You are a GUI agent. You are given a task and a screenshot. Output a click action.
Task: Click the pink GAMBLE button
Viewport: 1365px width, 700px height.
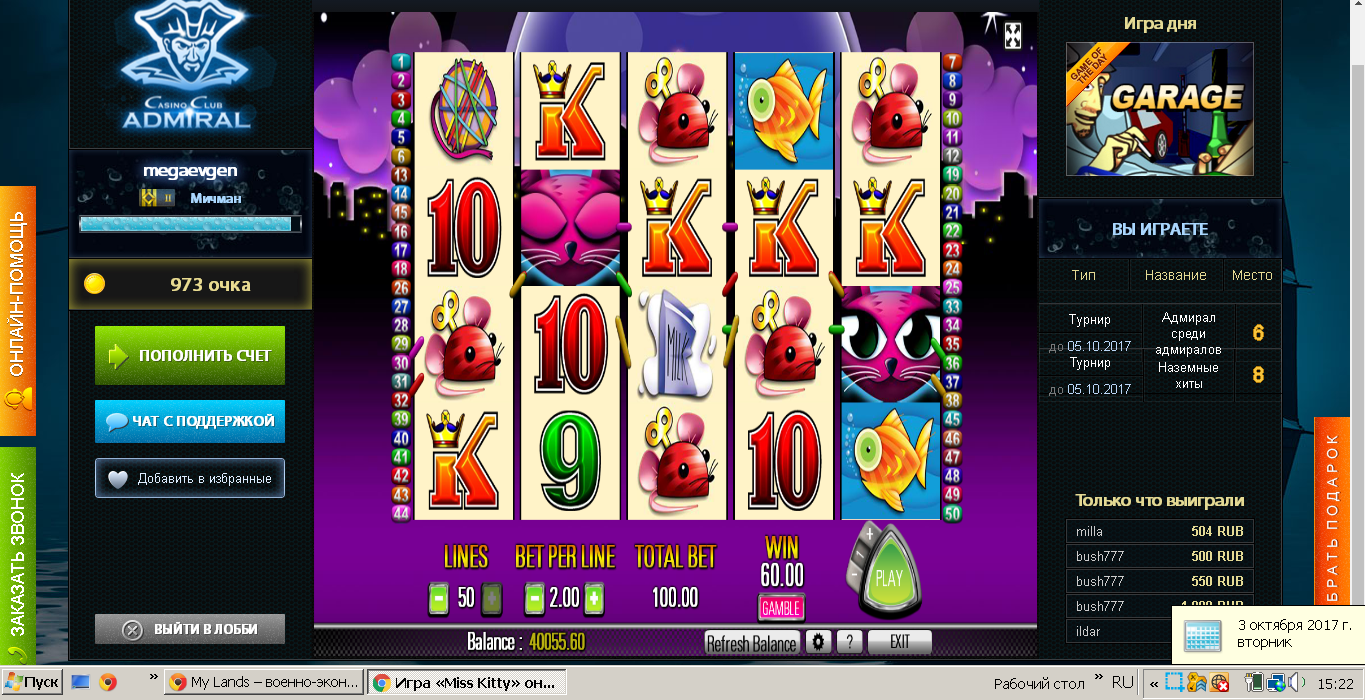pyautogui.click(x=781, y=607)
